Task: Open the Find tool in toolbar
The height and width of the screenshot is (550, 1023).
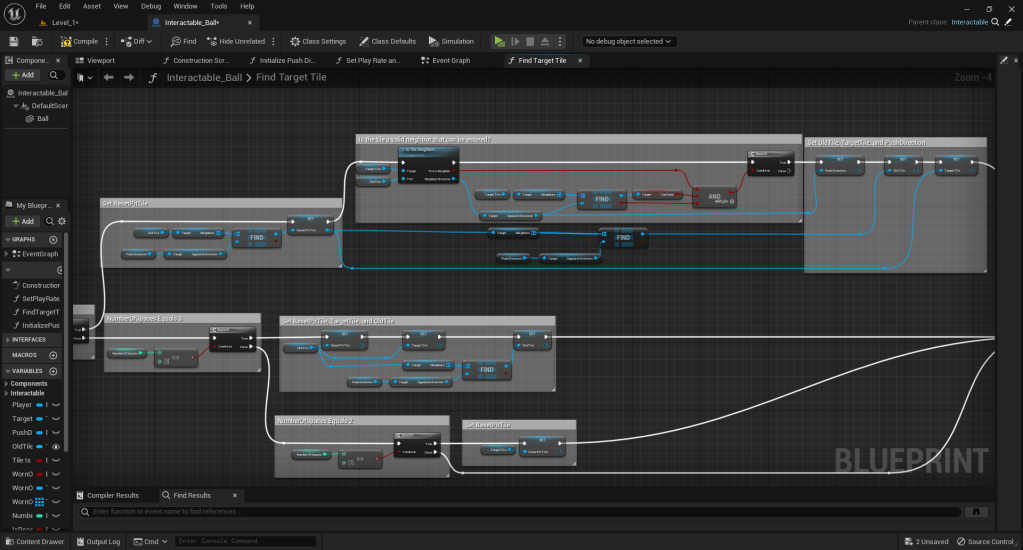Action: click(x=183, y=41)
